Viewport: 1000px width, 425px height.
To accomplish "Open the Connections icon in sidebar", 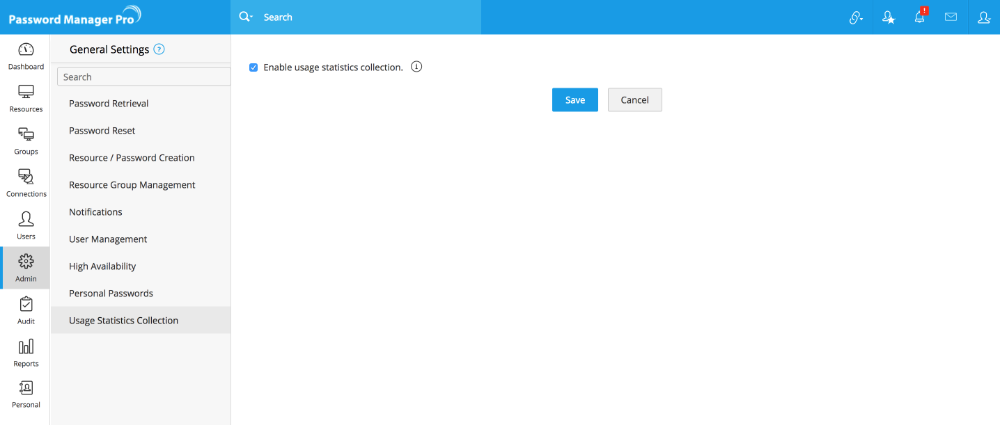I will coord(26,177).
